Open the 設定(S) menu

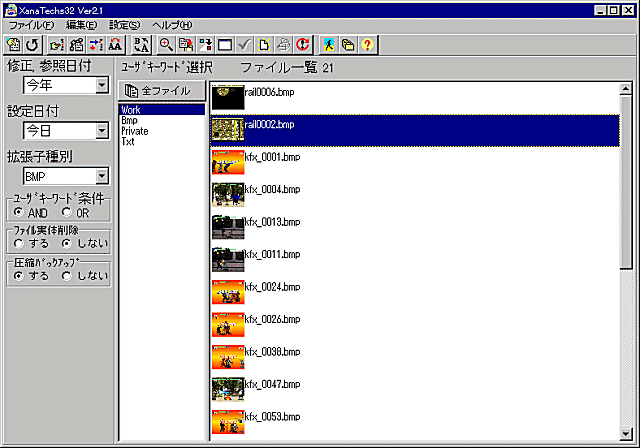[x=124, y=25]
